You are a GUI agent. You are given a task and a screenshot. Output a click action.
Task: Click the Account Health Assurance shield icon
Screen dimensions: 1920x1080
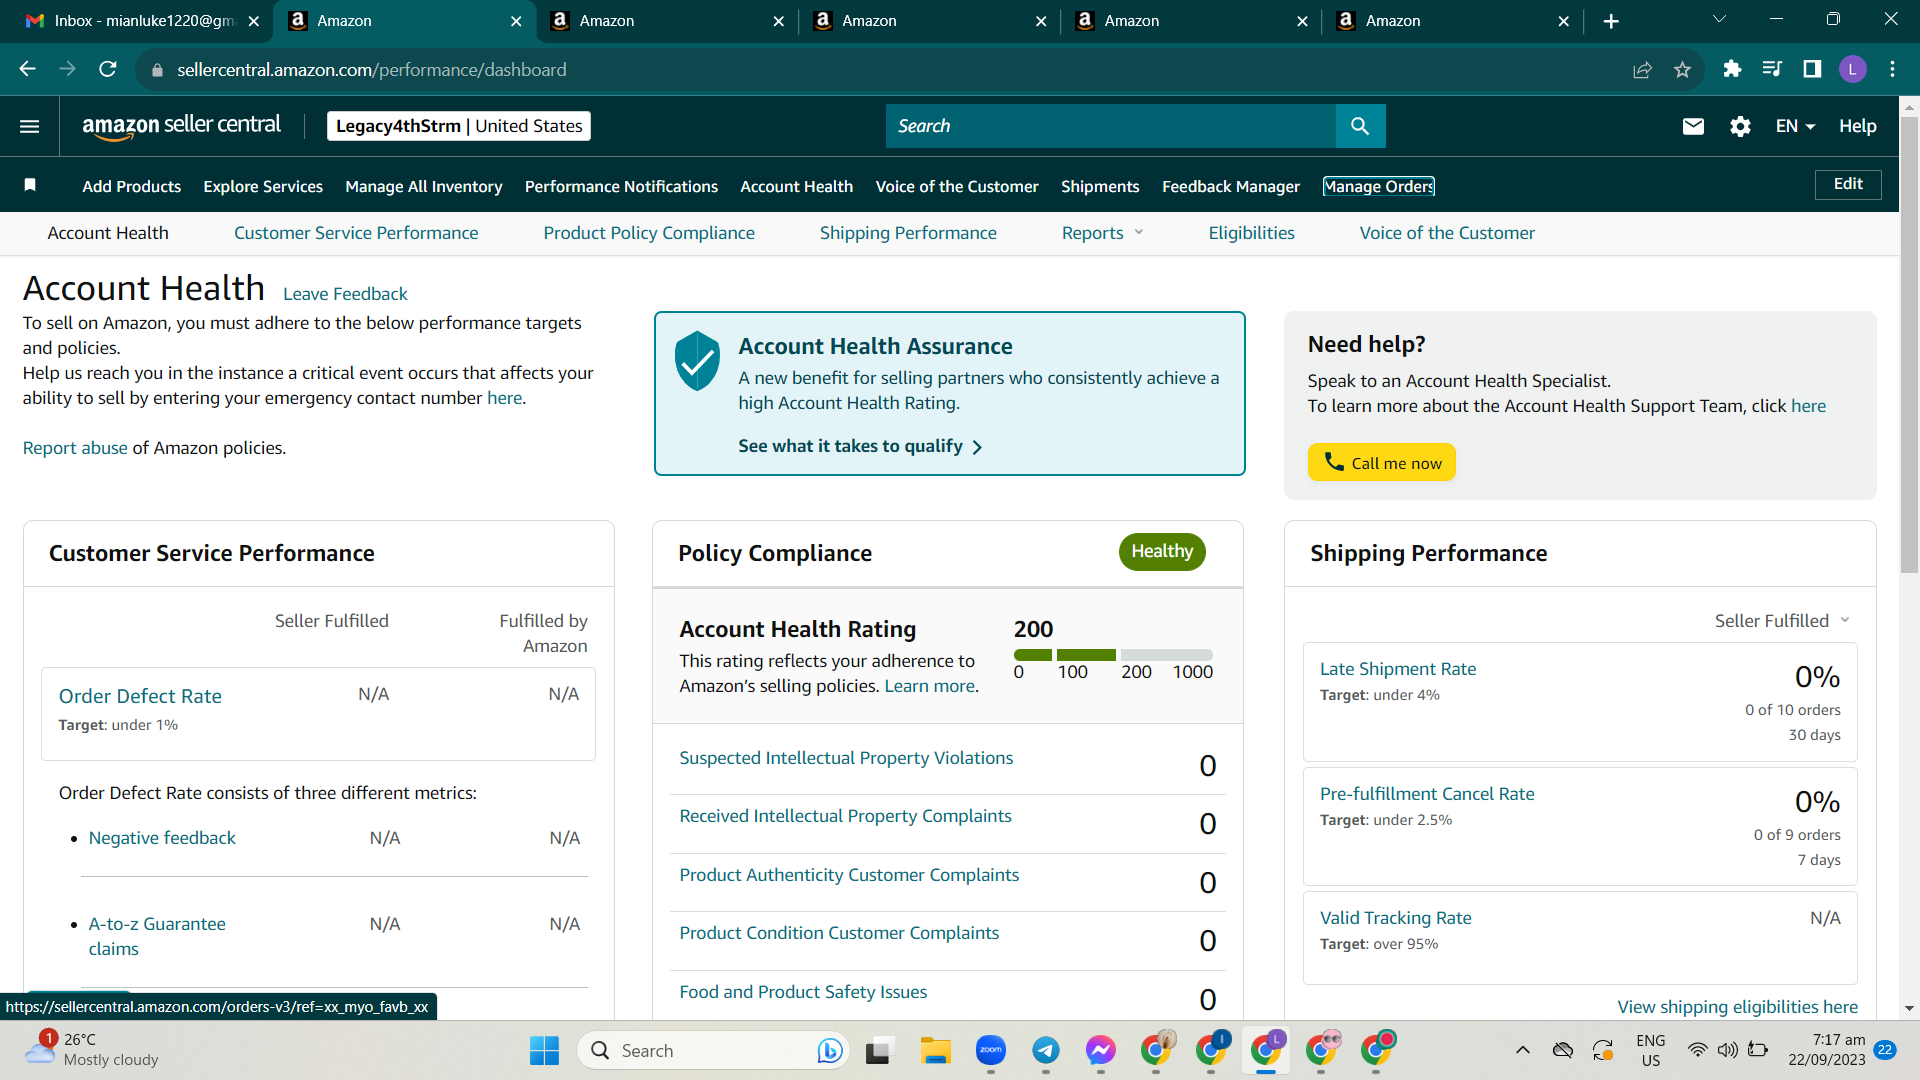(x=697, y=361)
